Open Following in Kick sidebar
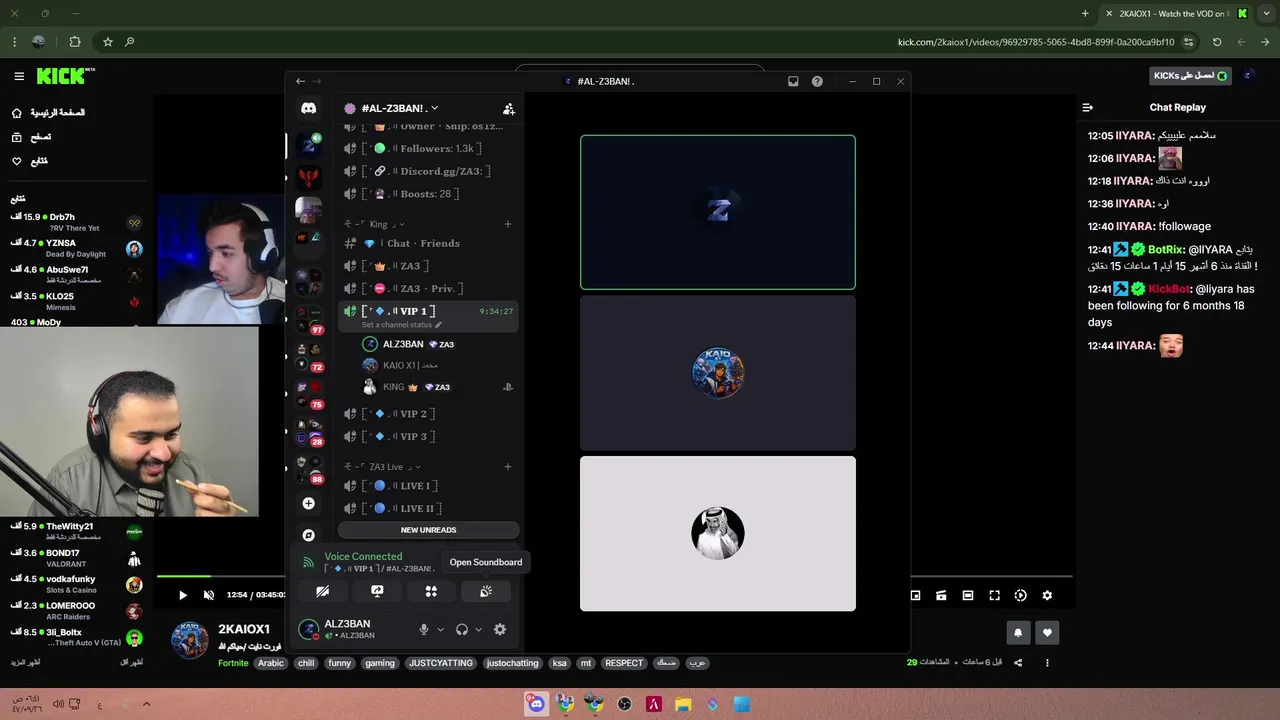This screenshot has width=1280, height=720. tap(29, 161)
